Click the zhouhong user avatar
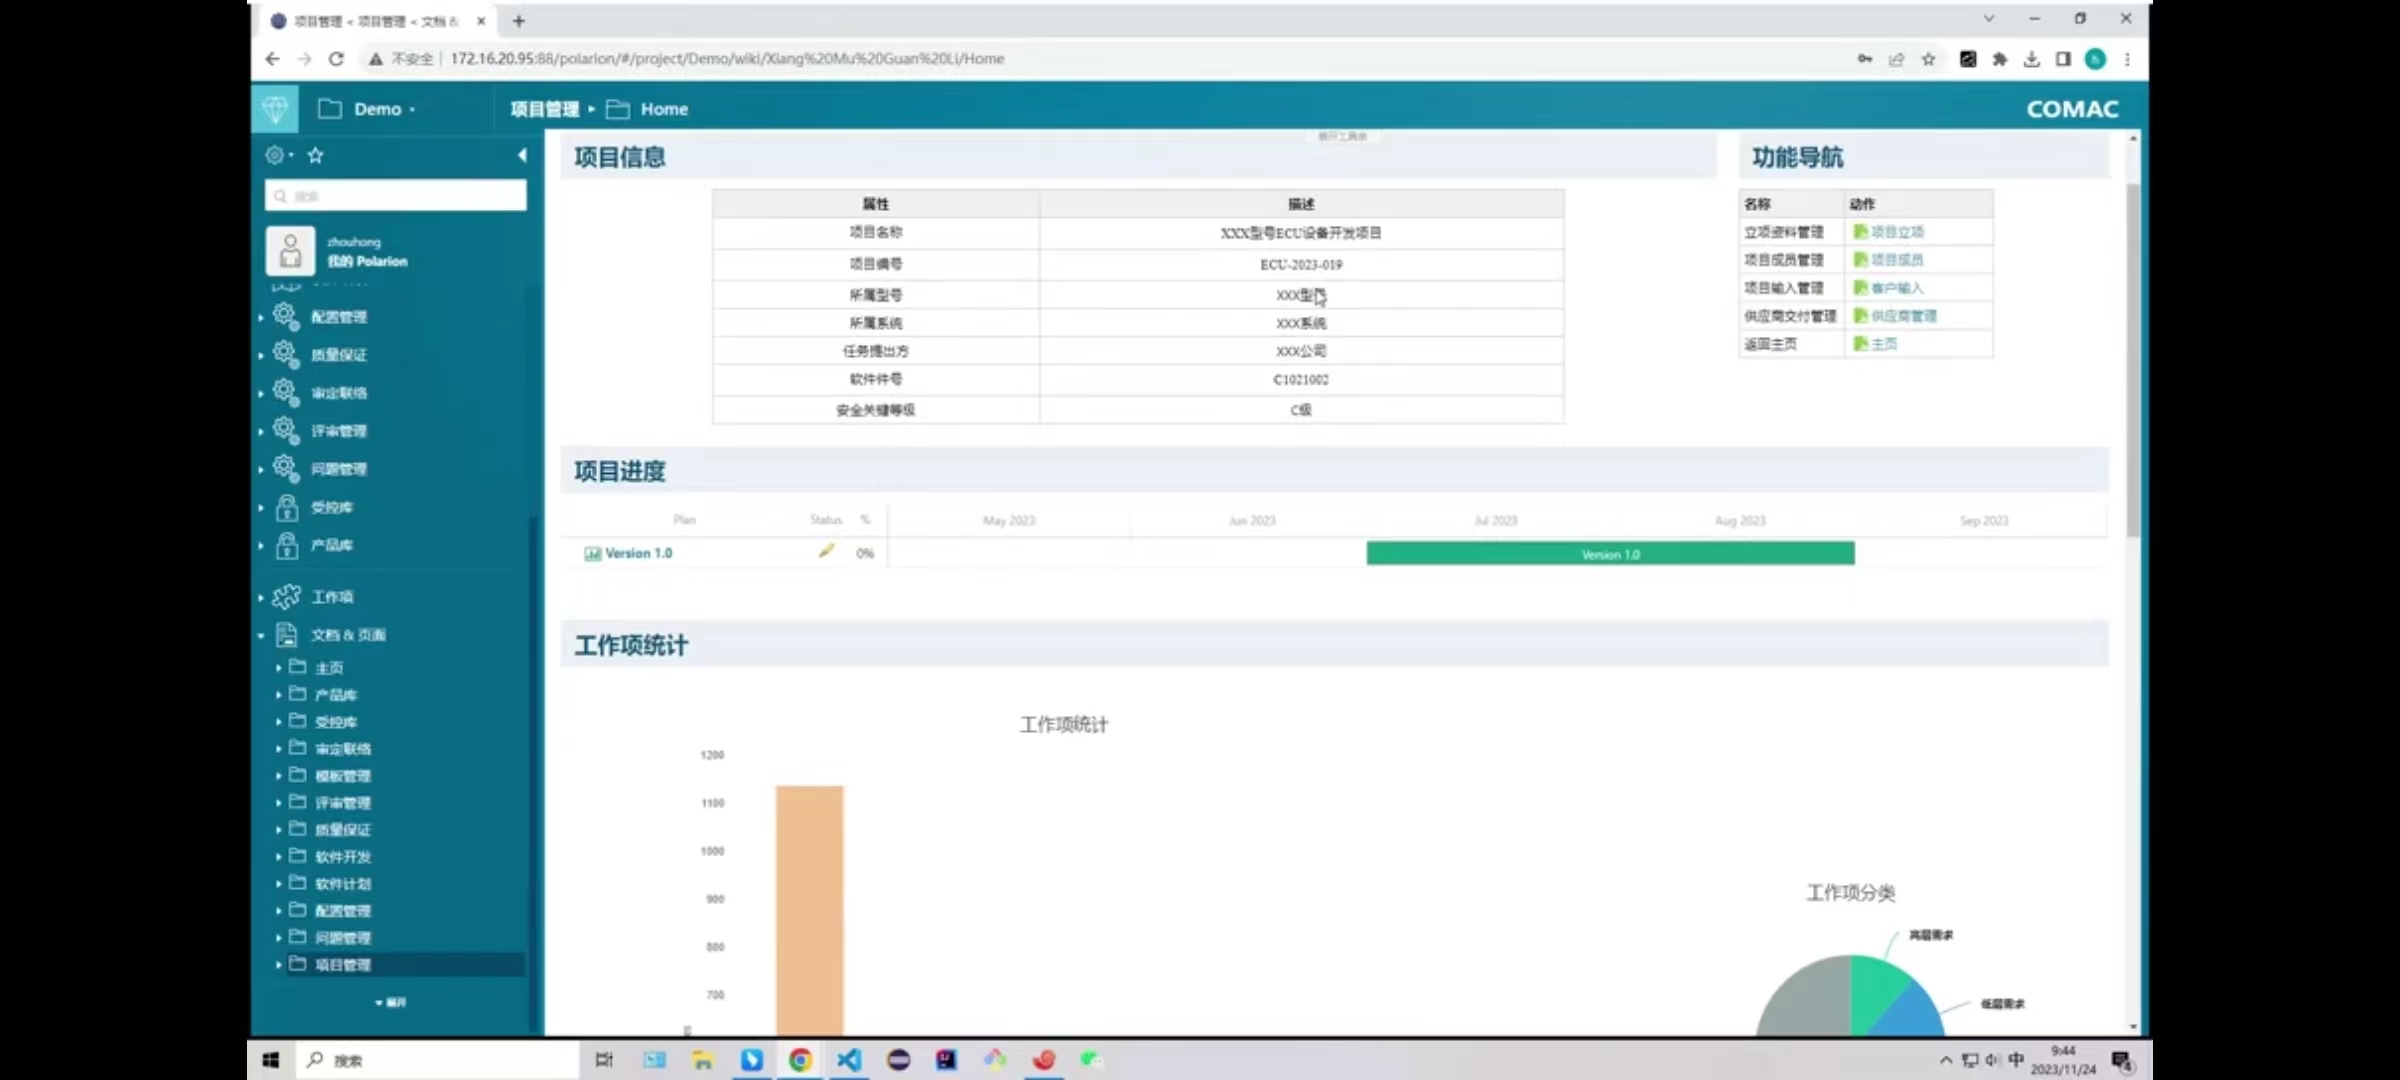The width and height of the screenshot is (2400, 1080). click(290, 250)
